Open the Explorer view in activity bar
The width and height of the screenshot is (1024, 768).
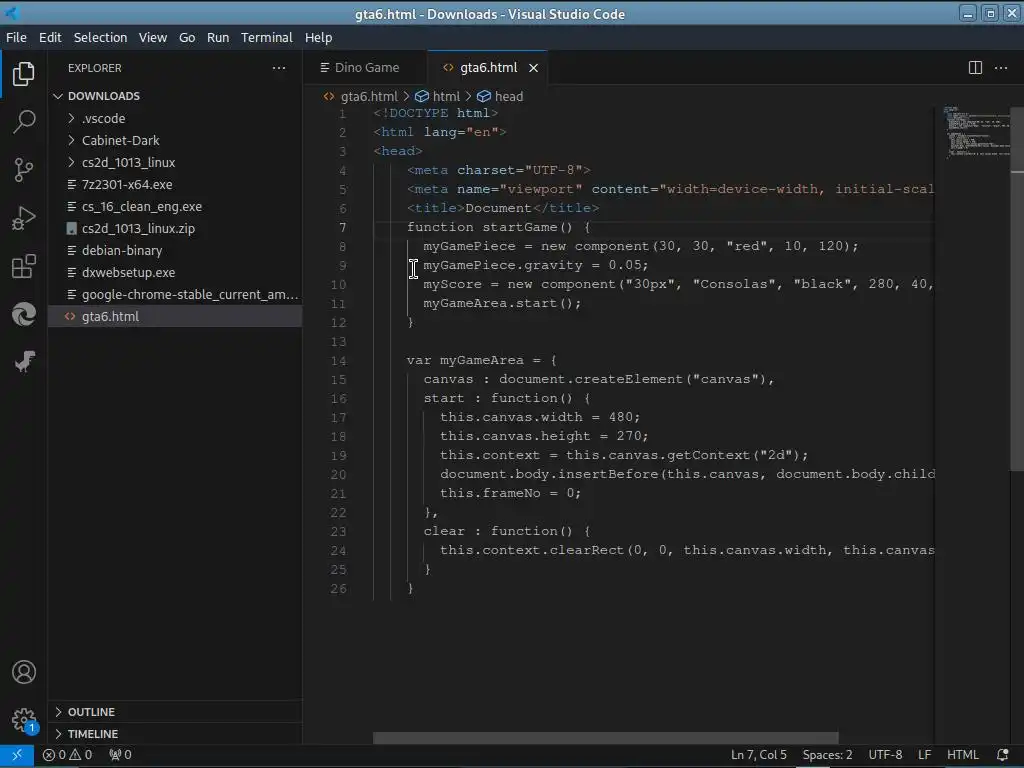pos(24,74)
